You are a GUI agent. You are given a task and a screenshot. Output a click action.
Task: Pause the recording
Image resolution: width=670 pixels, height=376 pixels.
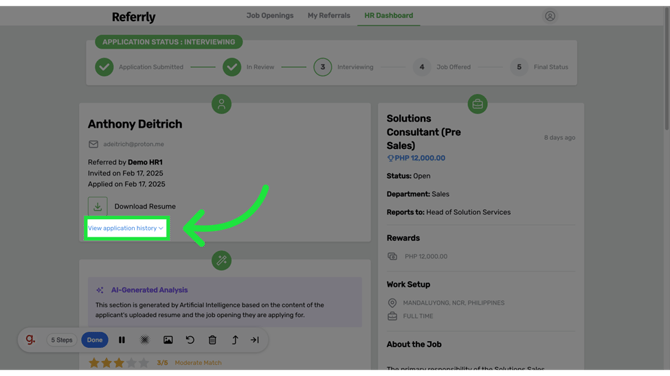(x=122, y=340)
